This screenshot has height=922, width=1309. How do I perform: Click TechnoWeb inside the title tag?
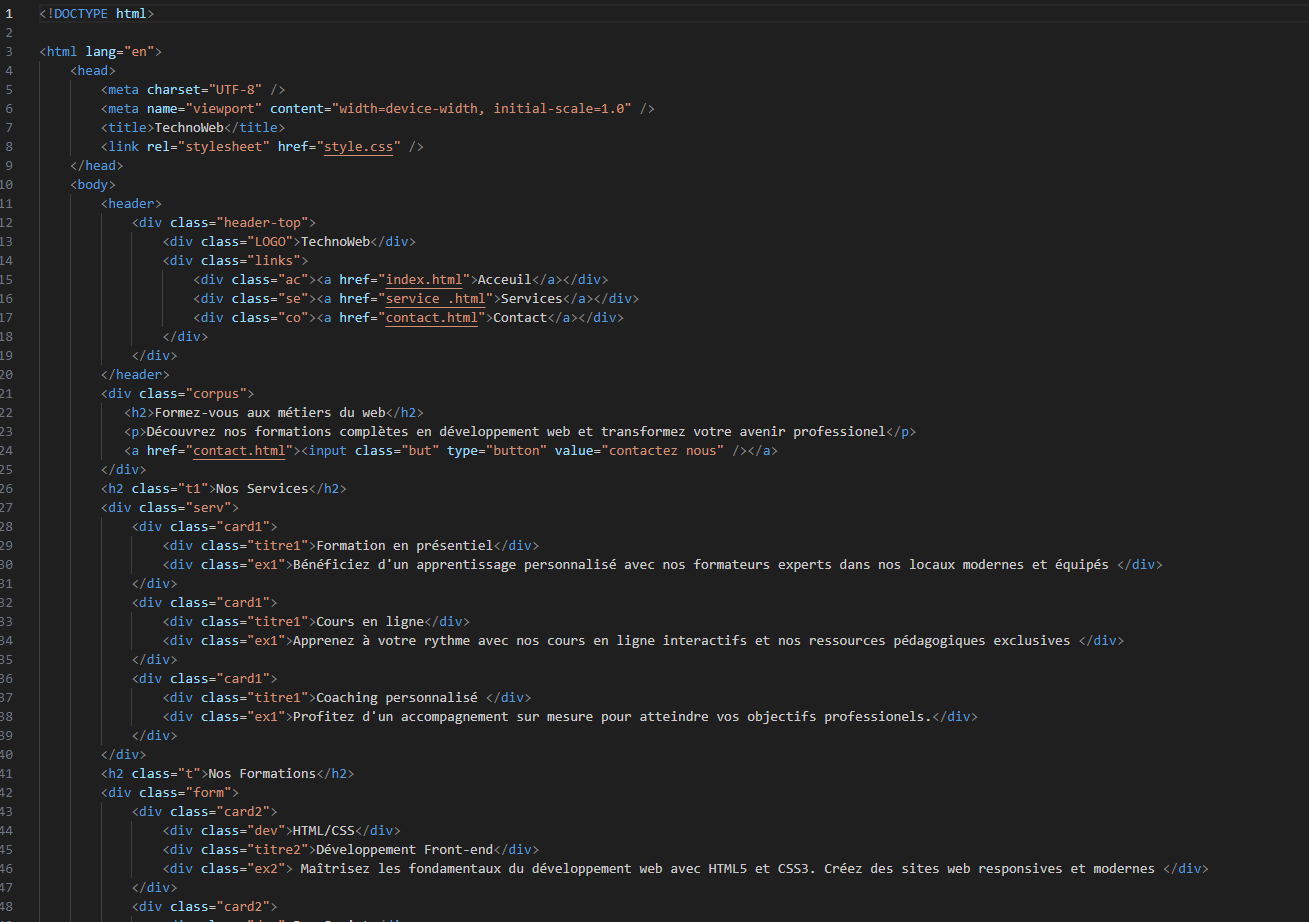pyautogui.click(x=189, y=127)
